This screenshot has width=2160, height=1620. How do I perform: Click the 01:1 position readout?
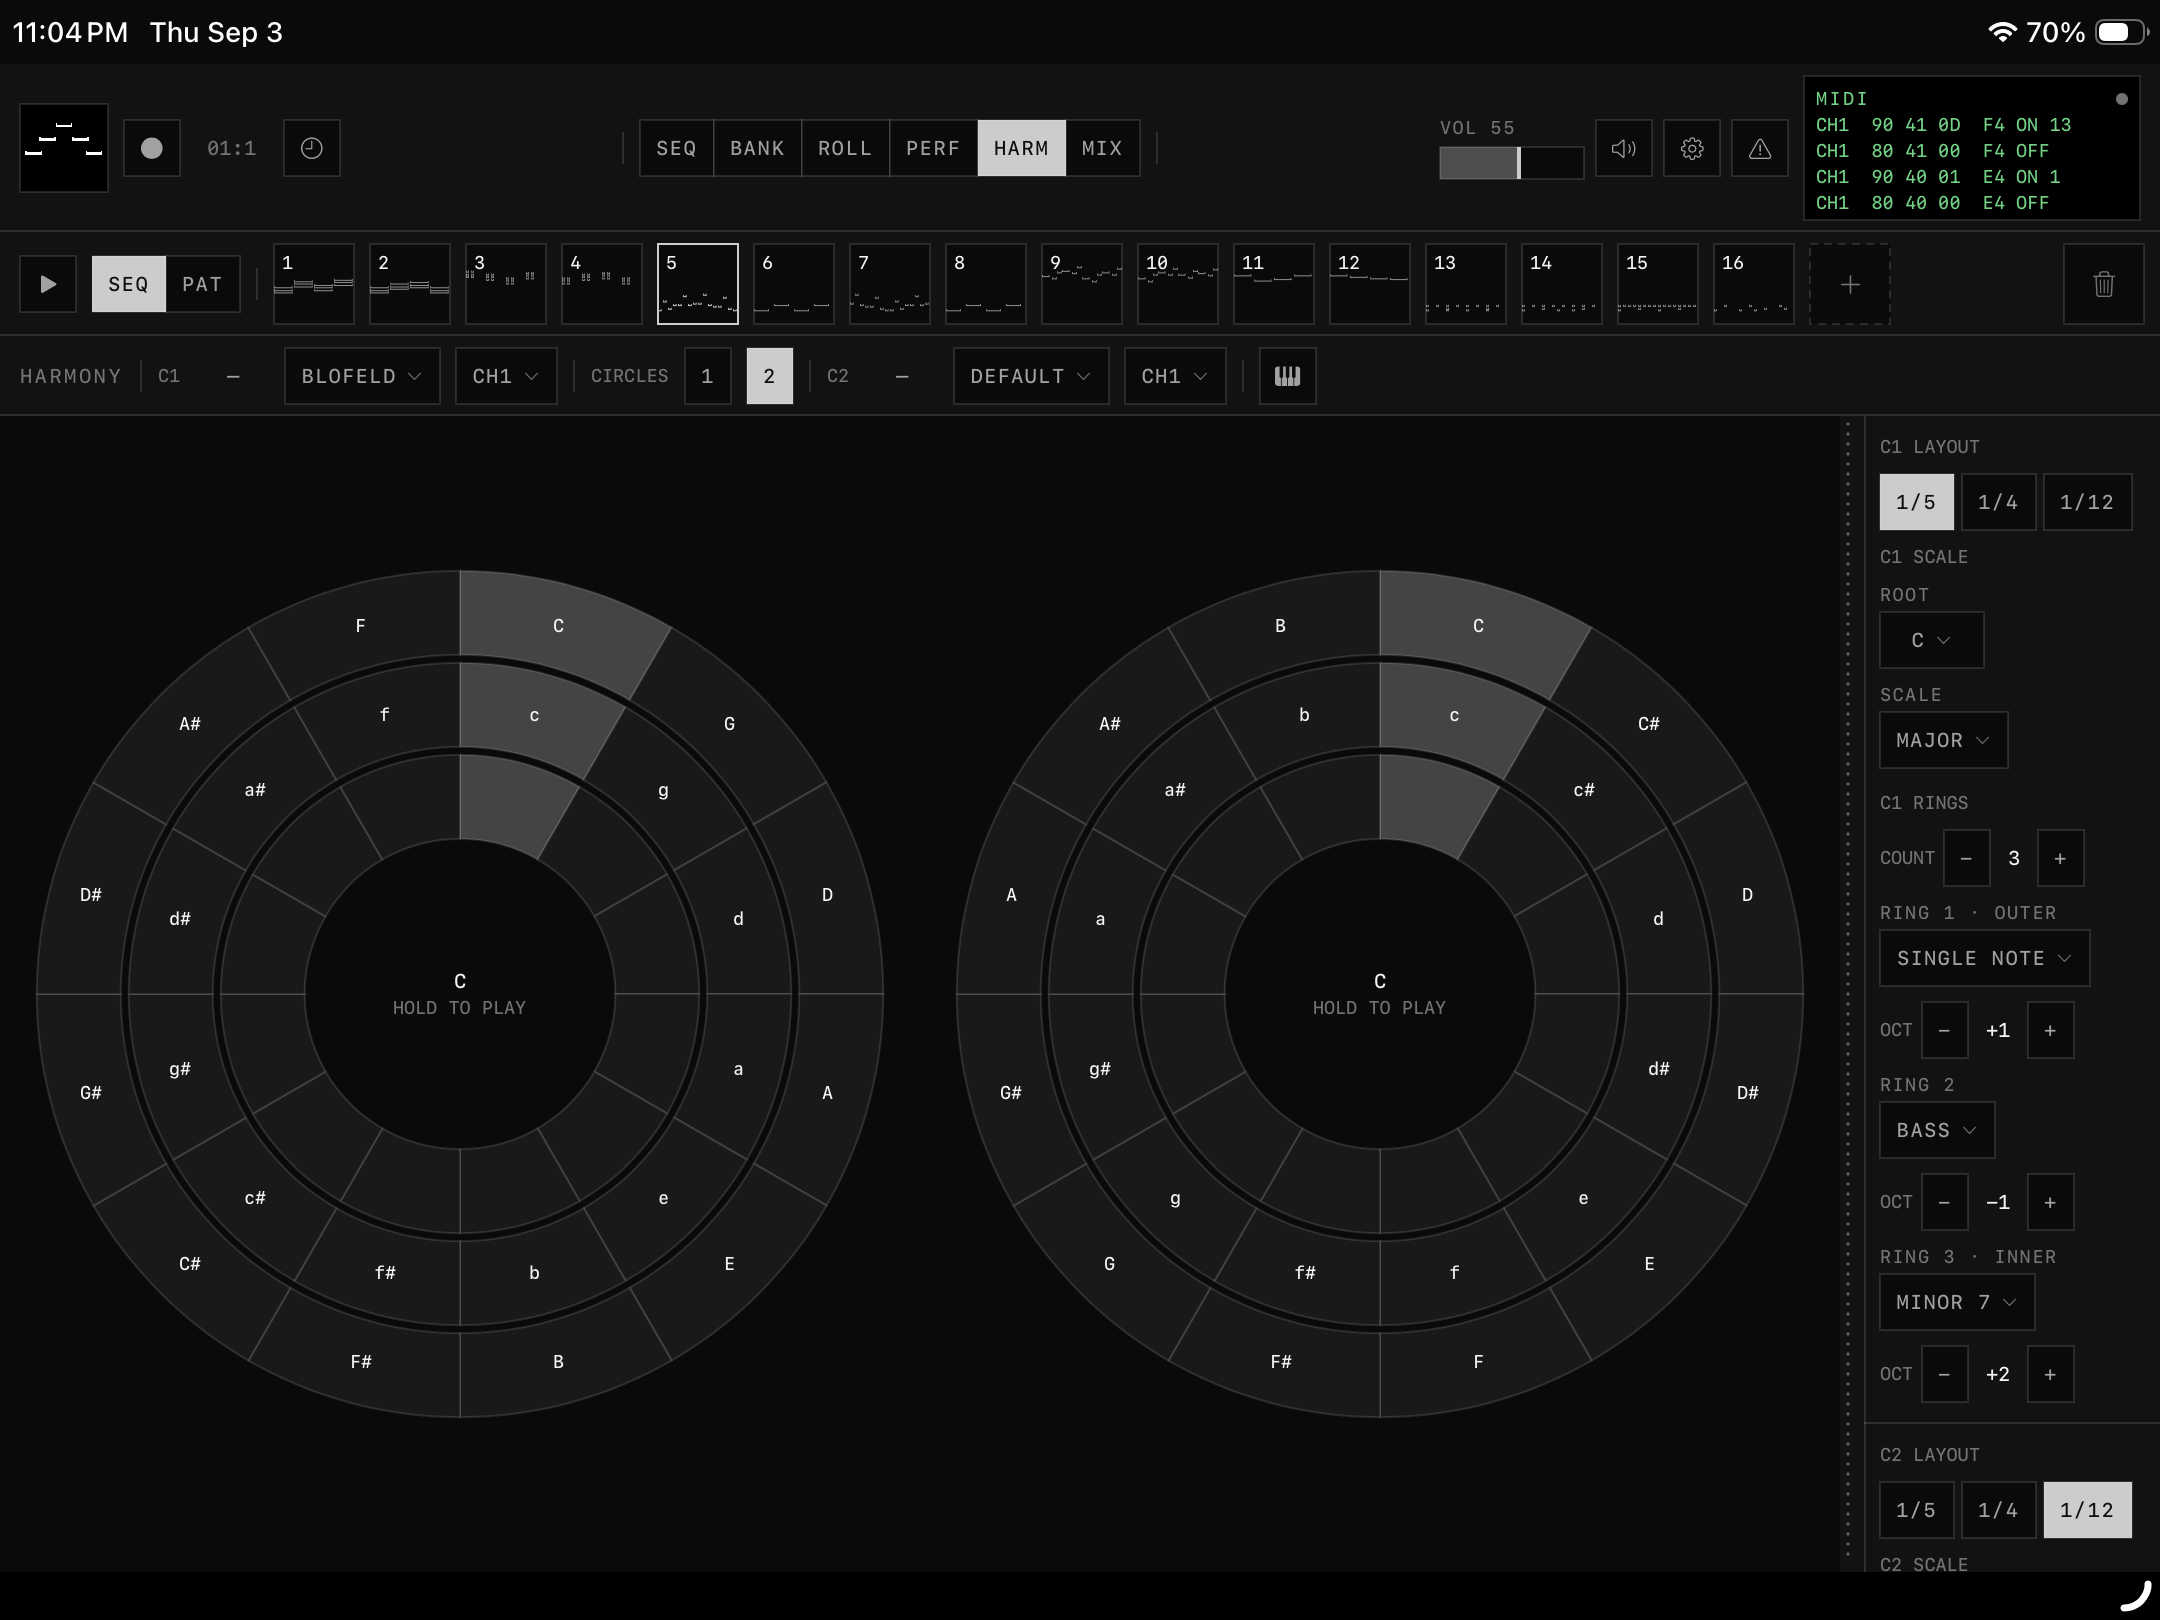pyautogui.click(x=232, y=148)
